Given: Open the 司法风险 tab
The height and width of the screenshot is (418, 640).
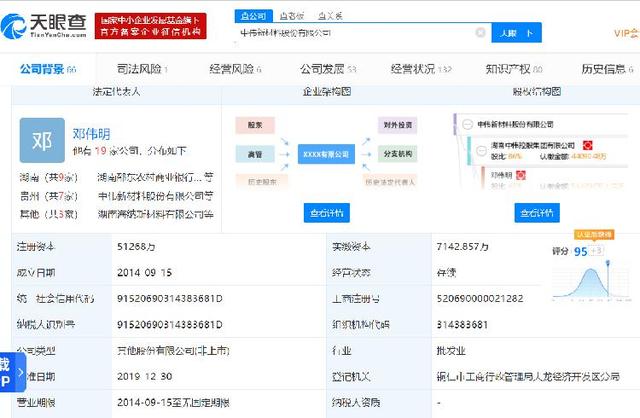Looking at the screenshot, I should tap(142, 69).
